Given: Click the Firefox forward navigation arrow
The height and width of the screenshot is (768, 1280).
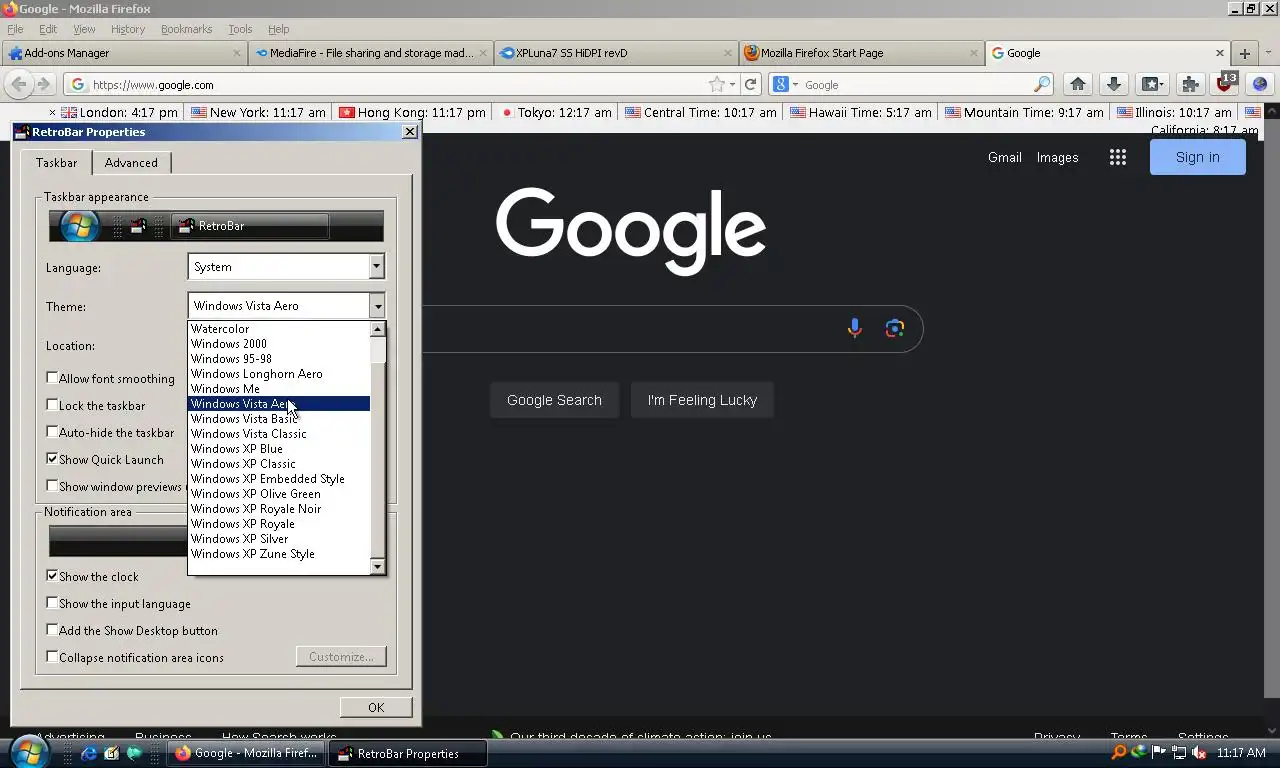Looking at the screenshot, I should point(44,84).
